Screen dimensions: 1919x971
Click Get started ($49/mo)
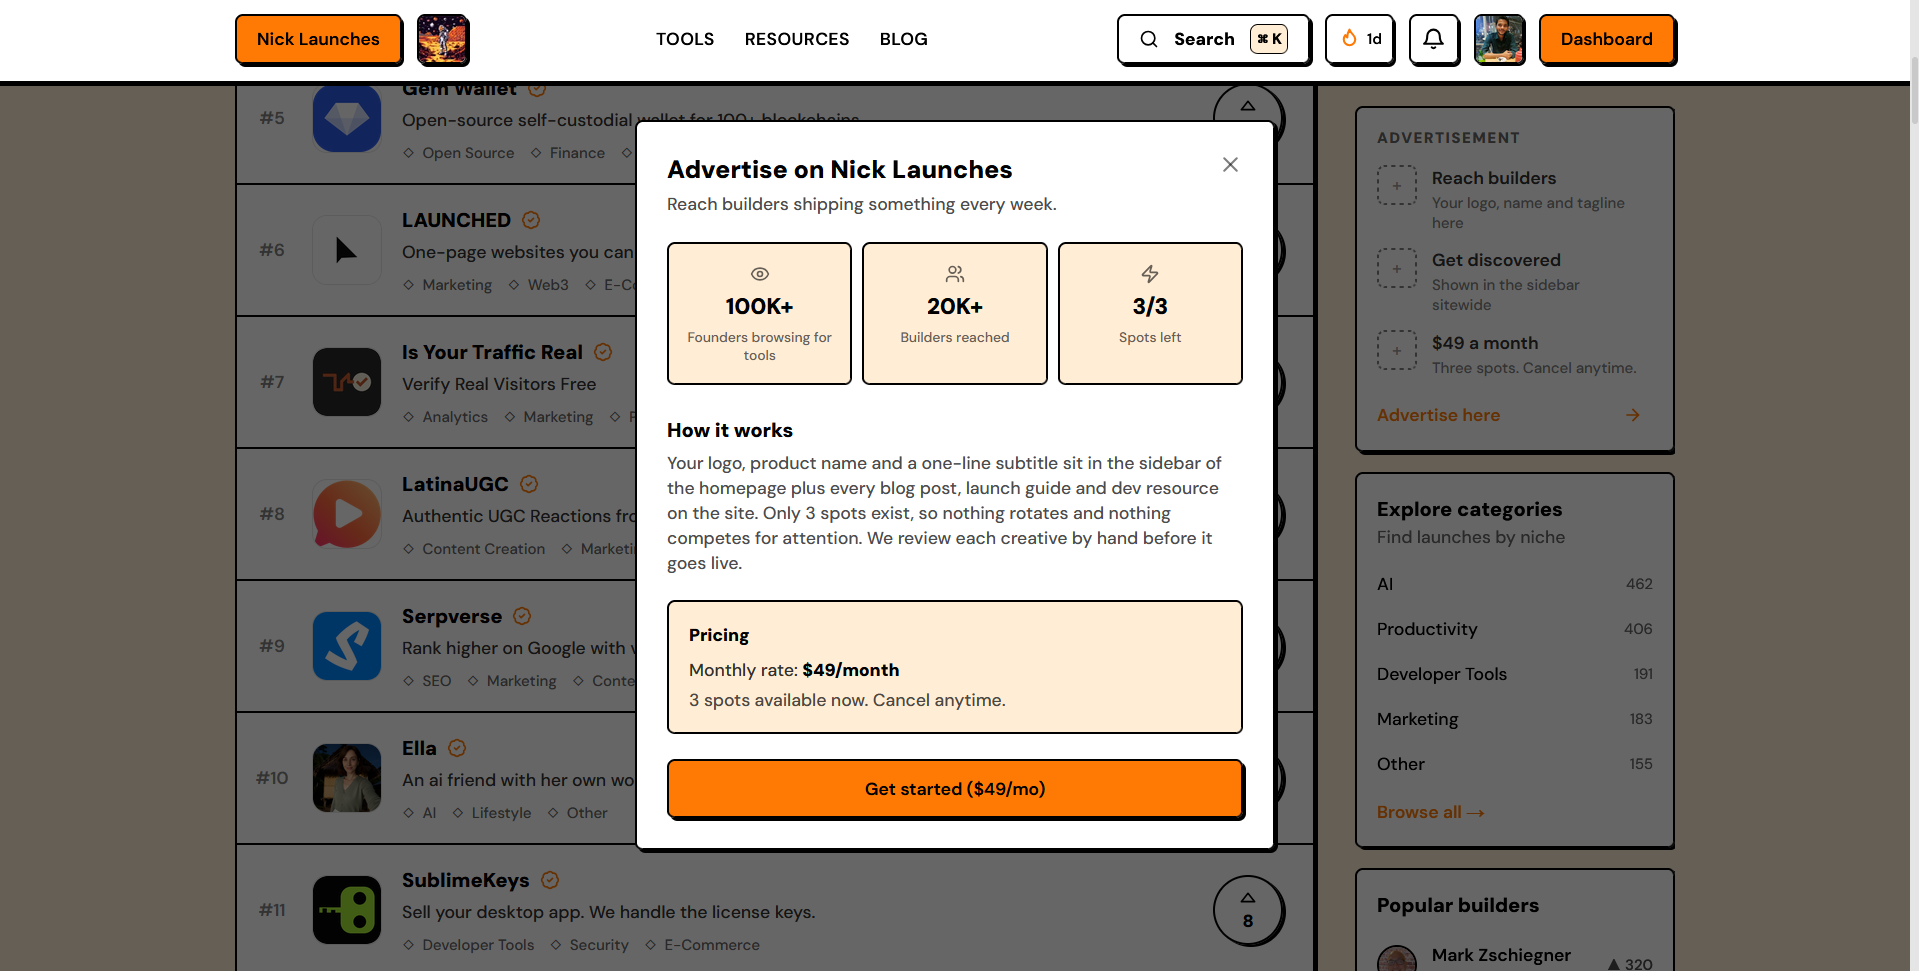click(955, 789)
